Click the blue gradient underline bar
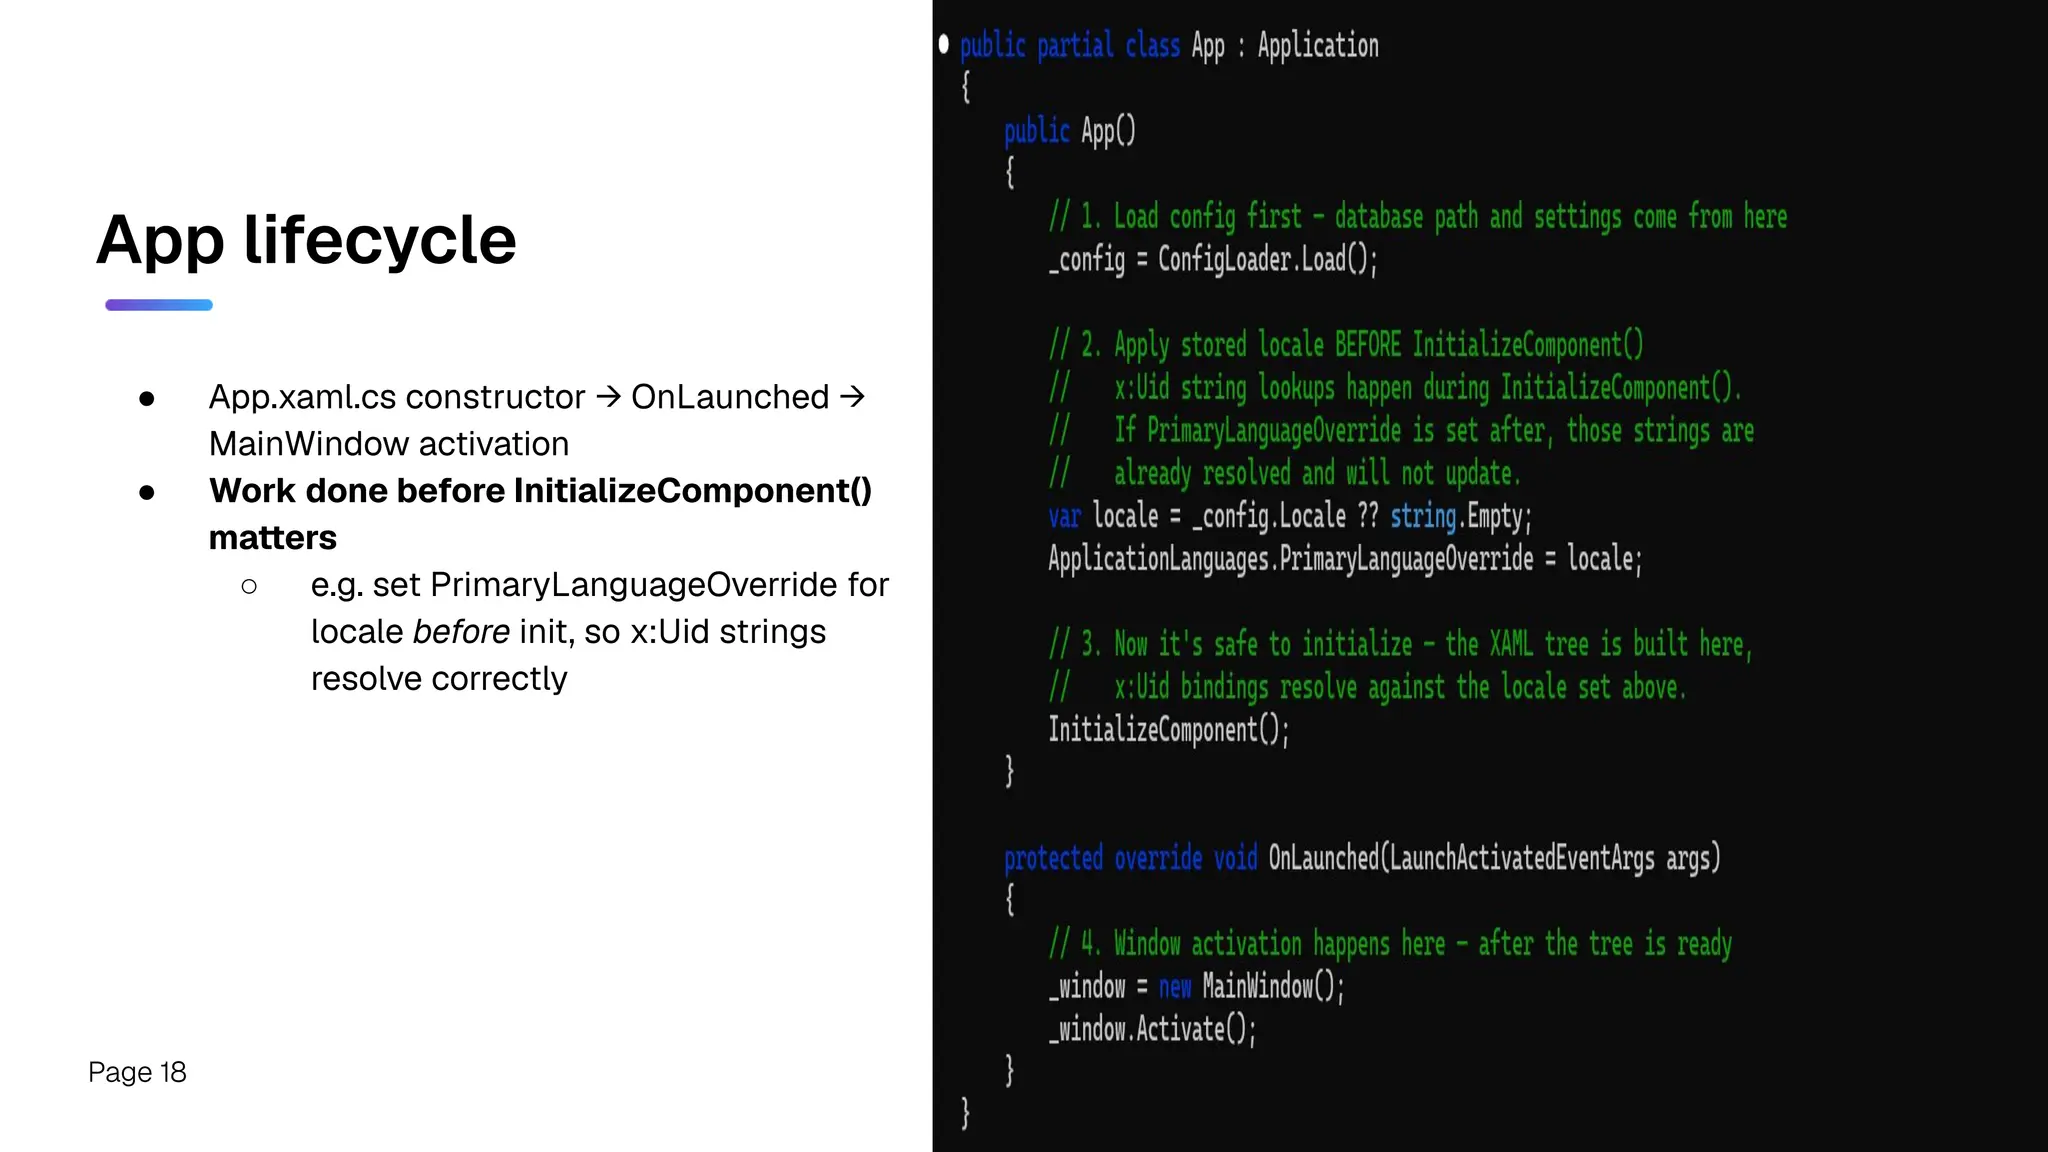This screenshot has height=1152, width=2048. (x=159, y=305)
